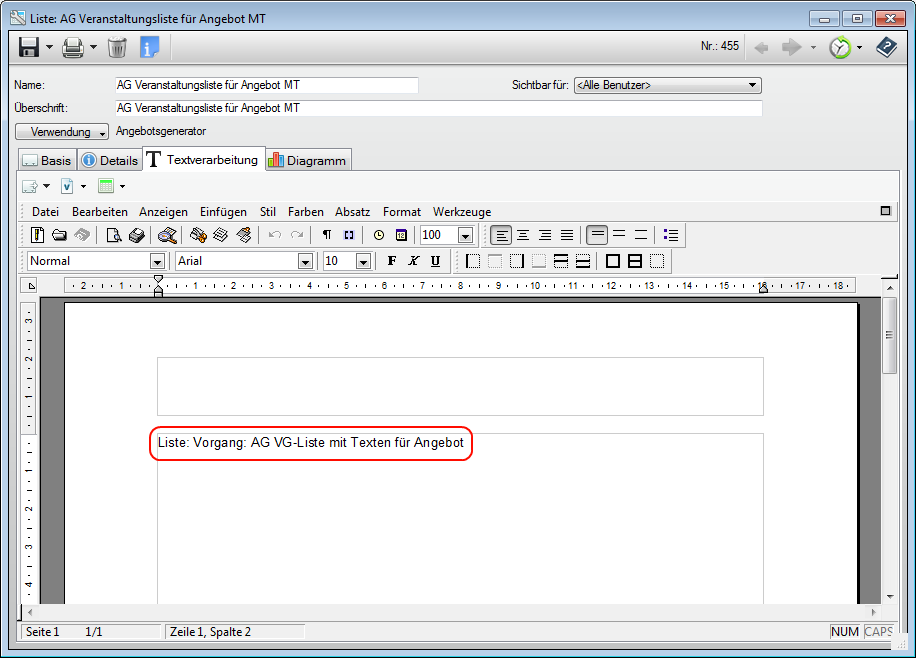Toggle italic formatting
The image size is (916, 658).
413,261
